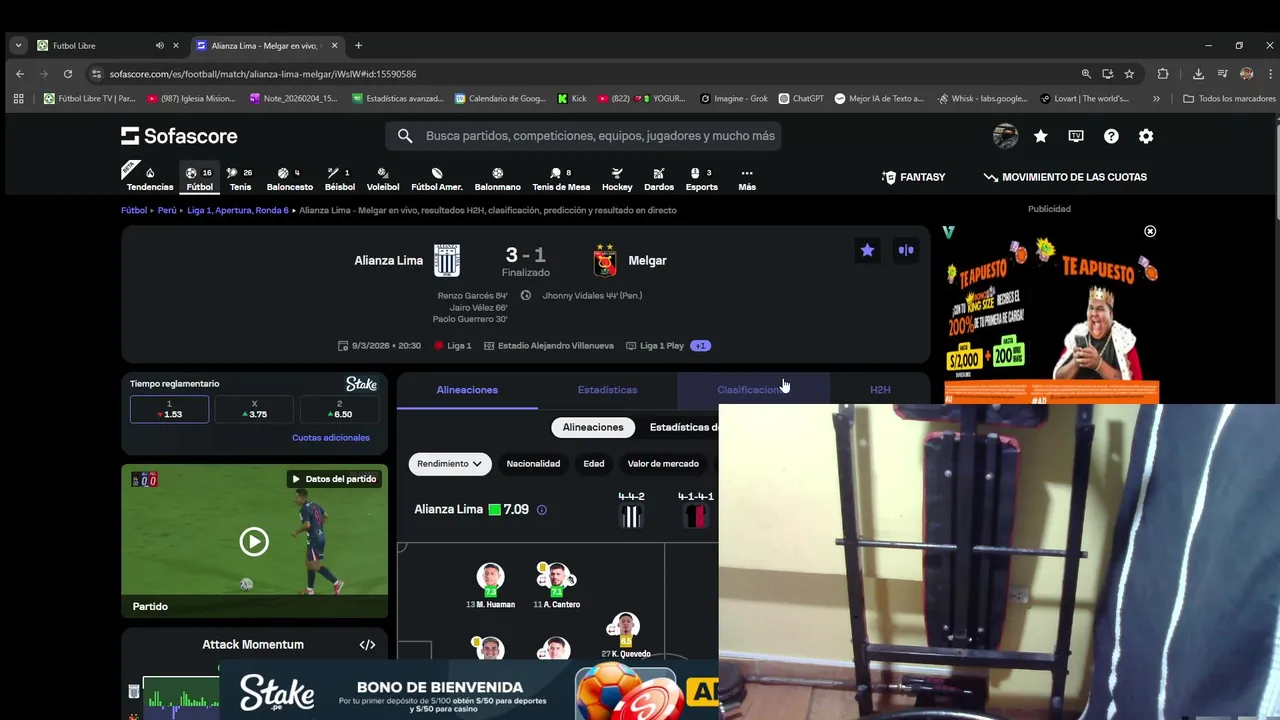The image size is (1280, 720).
Task: Select the Alineaciones pill toggle
Action: (593, 427)
